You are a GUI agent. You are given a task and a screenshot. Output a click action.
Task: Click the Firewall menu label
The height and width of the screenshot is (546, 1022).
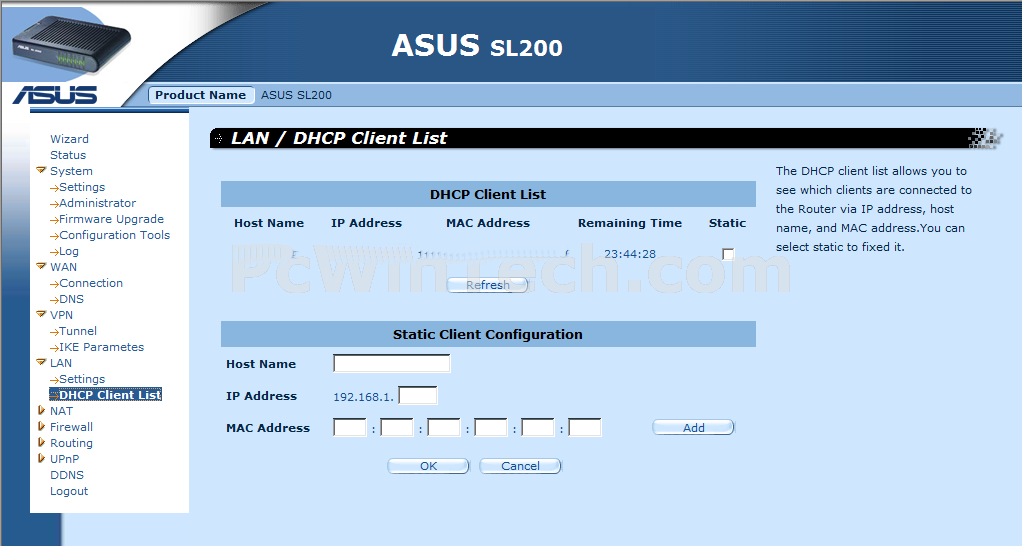pyautogui.click(x=72, y=427)
